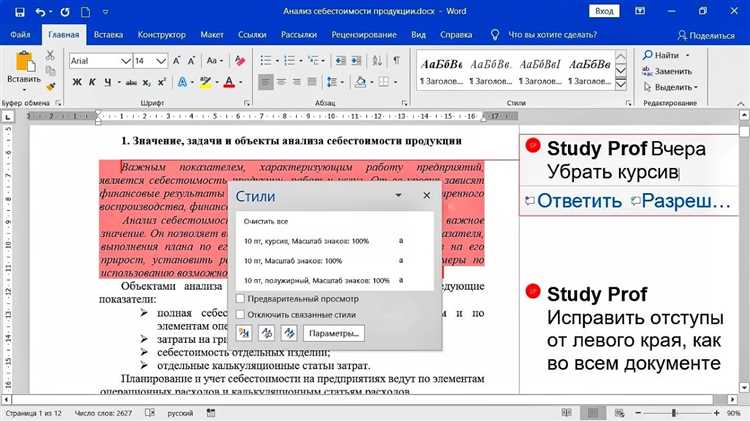Toggle italic (К) formatting

[92, 82]
